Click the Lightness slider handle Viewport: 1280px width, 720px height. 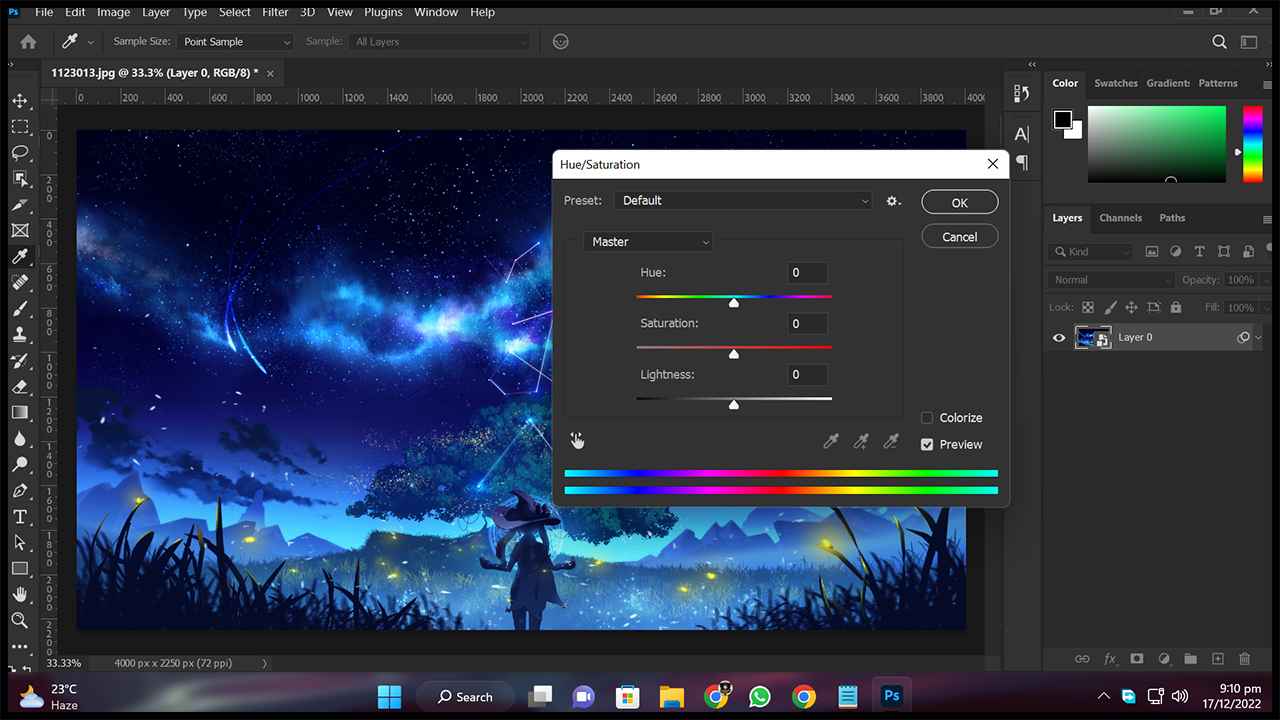point(734,404)
